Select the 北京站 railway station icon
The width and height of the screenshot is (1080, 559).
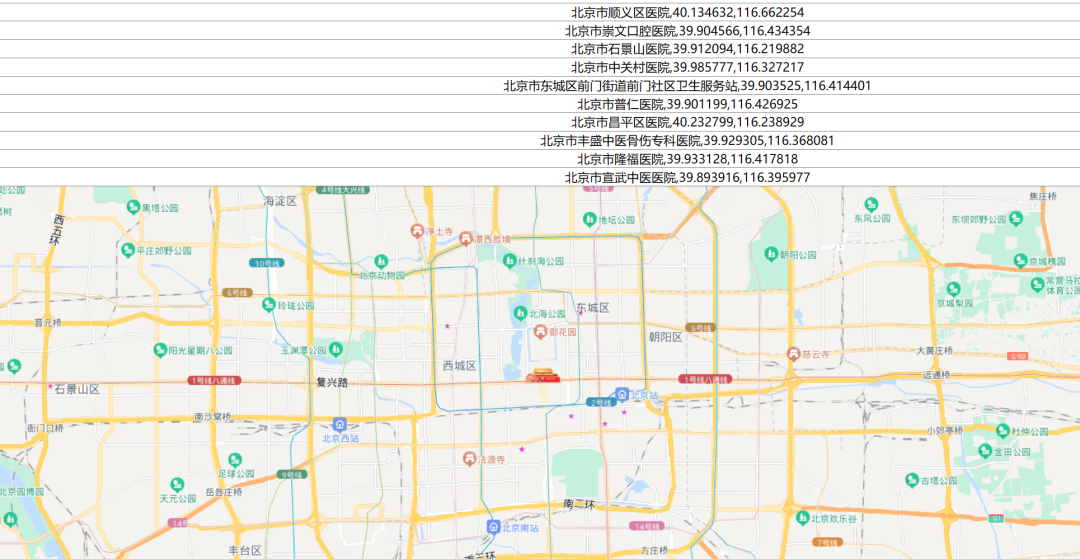tap(621, 394)
